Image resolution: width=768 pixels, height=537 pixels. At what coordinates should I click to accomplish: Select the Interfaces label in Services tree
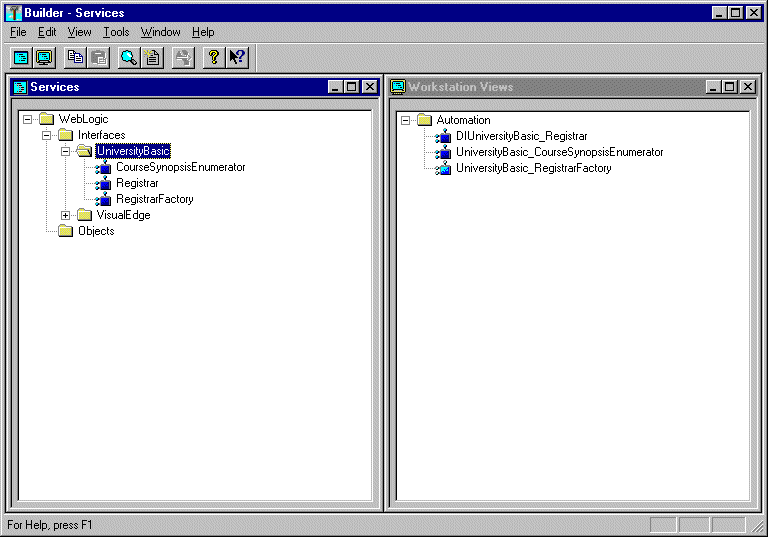(x=102, y=135)
